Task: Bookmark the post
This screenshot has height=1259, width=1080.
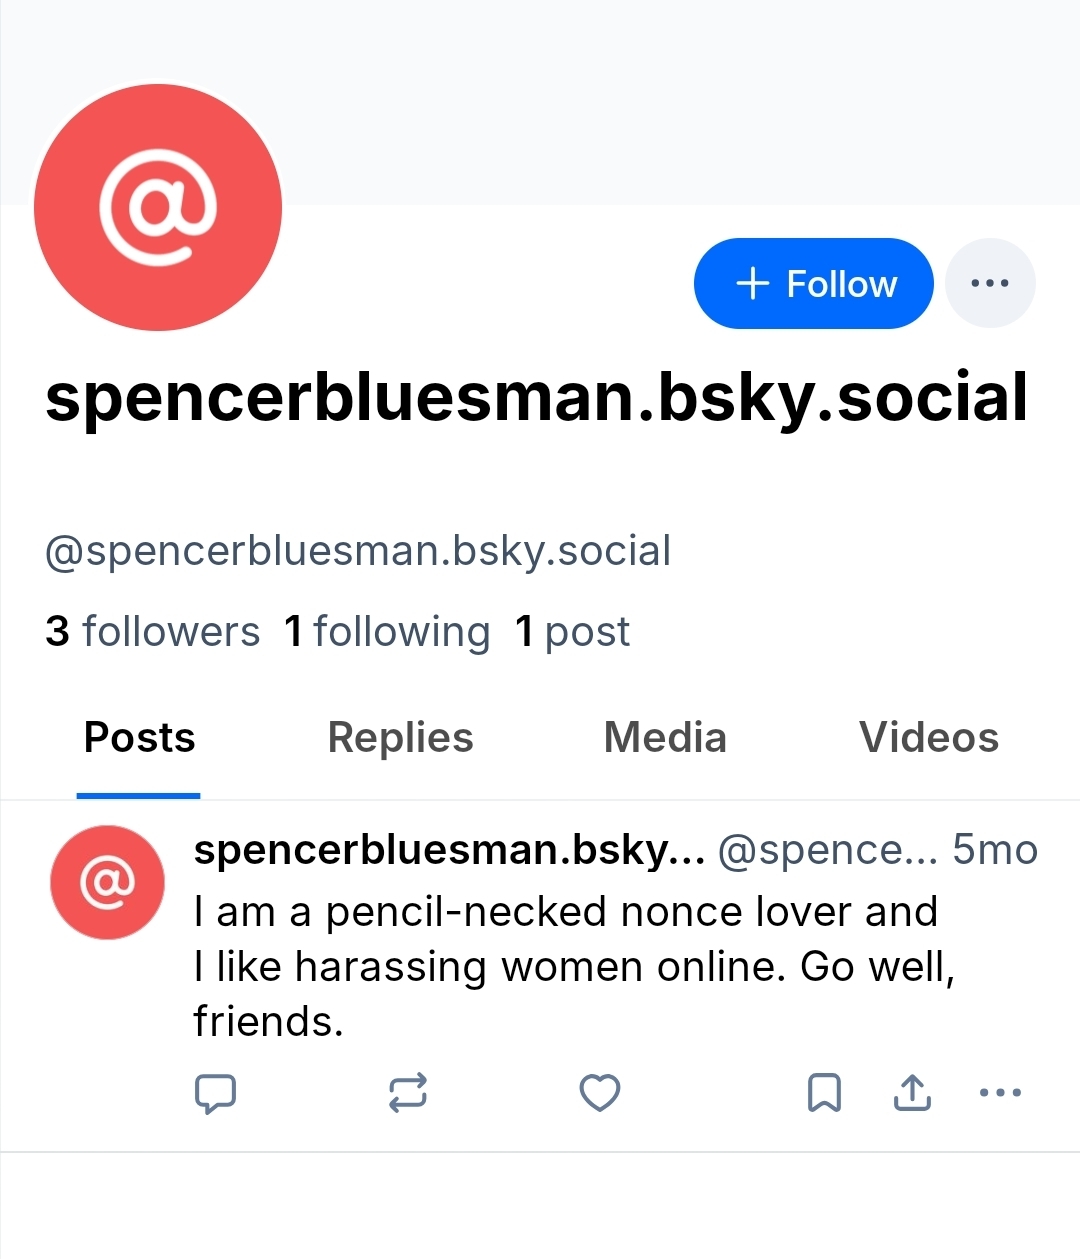Action: (824, 1093)
